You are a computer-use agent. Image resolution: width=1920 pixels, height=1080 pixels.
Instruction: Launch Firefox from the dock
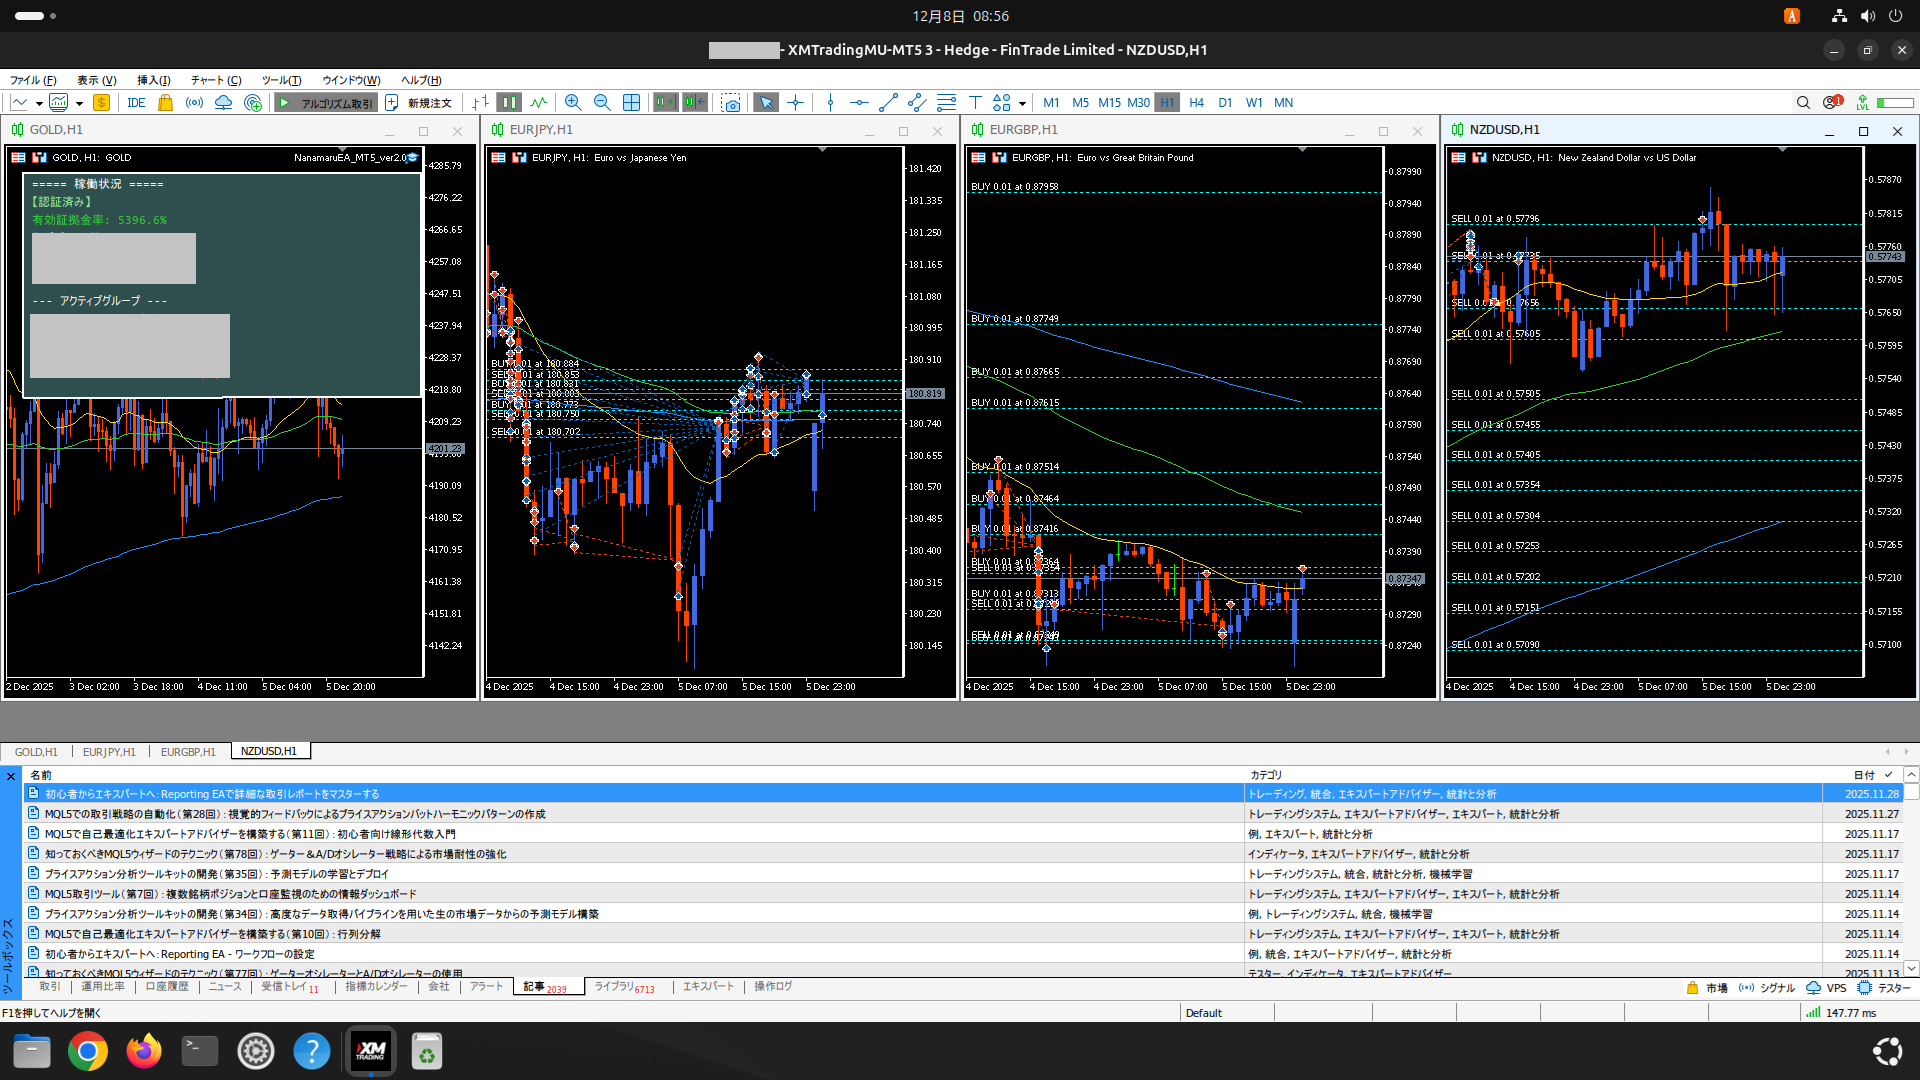click(143, 1051)
